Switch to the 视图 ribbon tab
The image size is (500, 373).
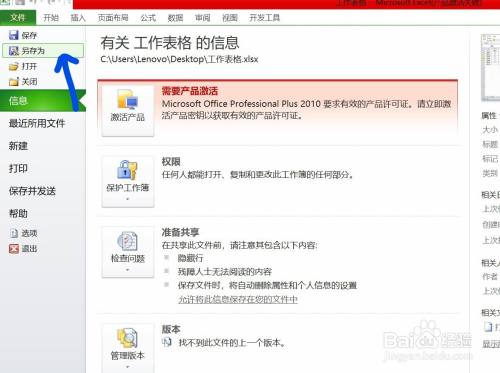[230, 18]
